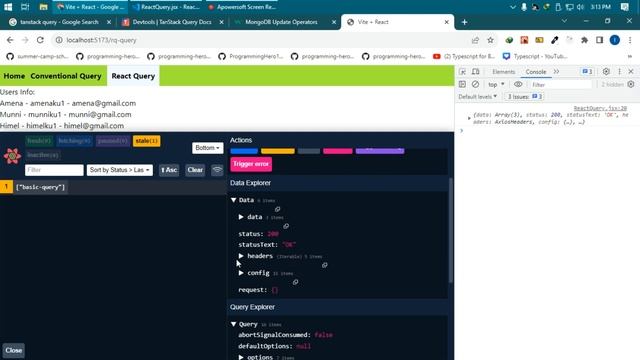The image size is (640, 360).
Task: Open the Conventional Query nav link
Action: tap(66, 76)
